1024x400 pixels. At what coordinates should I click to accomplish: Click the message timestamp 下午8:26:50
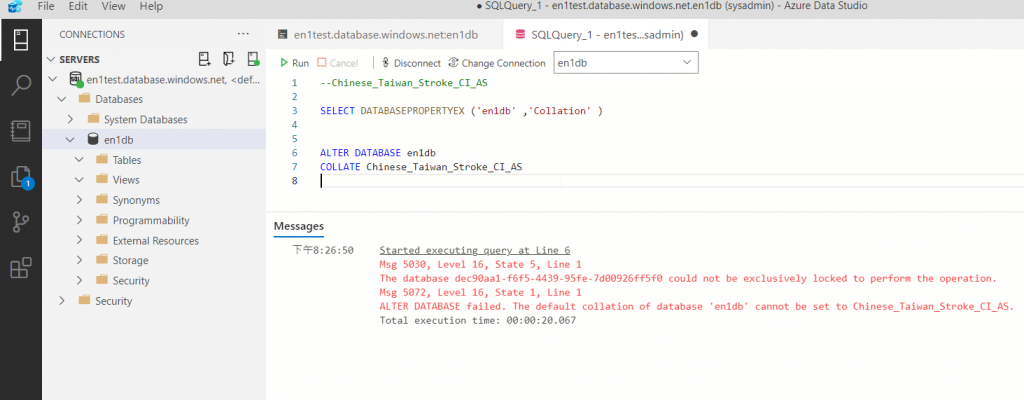(x=323, y=250)
